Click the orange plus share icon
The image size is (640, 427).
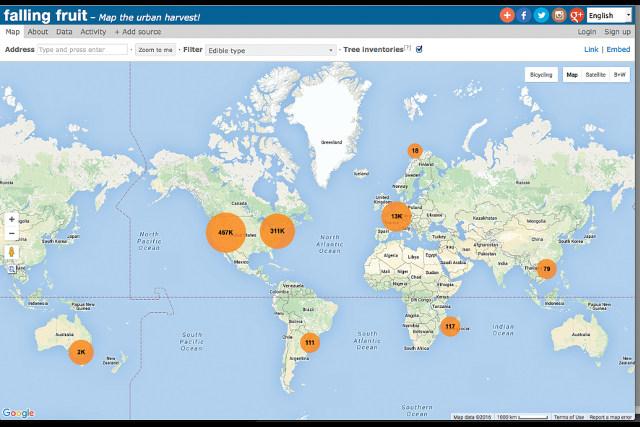(507, 16)
